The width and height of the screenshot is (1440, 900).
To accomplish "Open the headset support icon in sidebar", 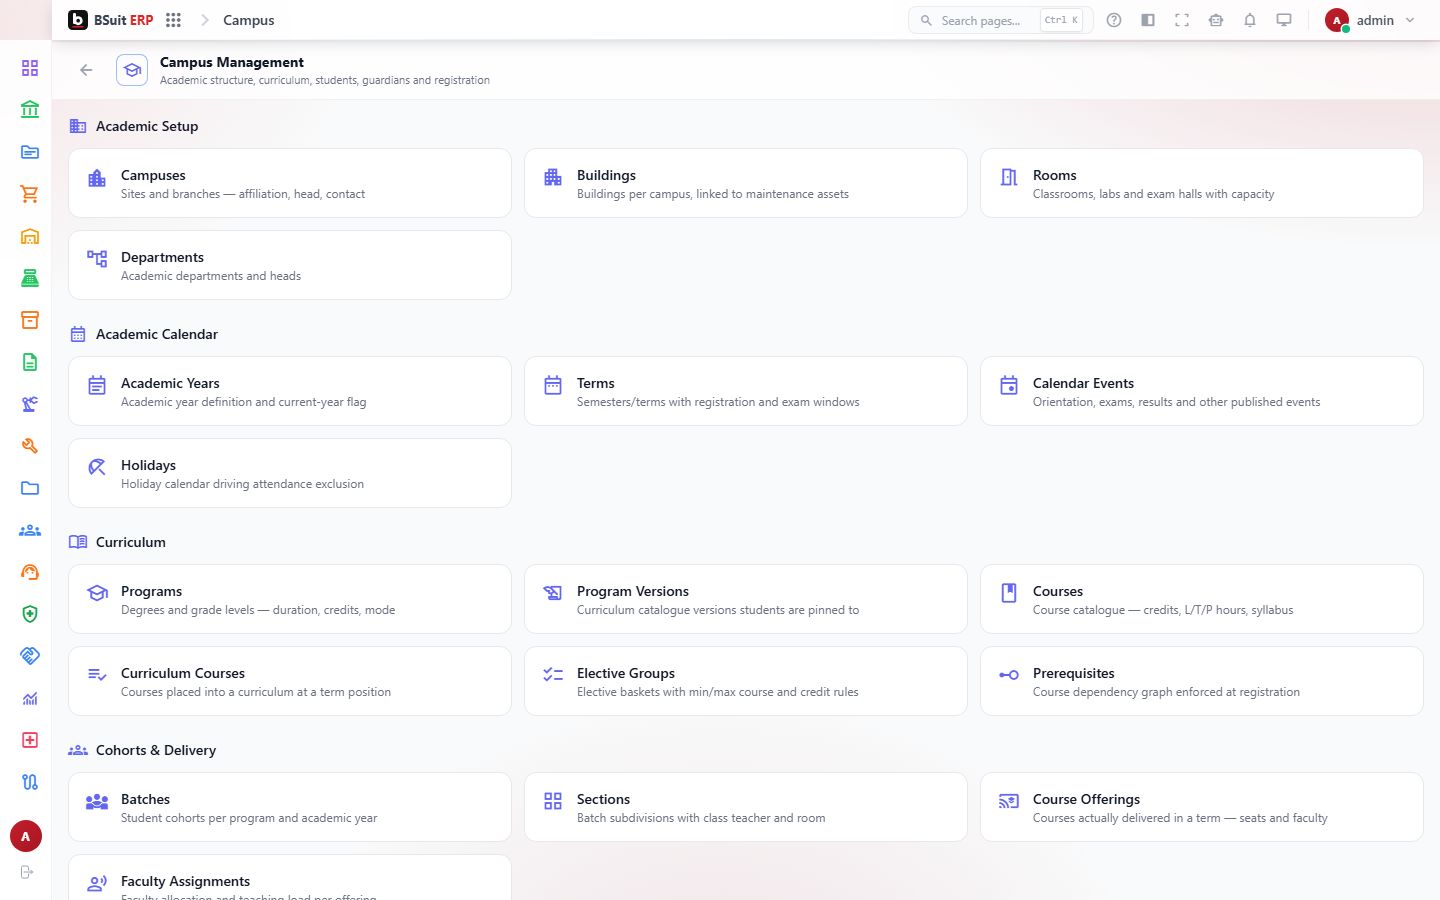I will click(30, 572).
